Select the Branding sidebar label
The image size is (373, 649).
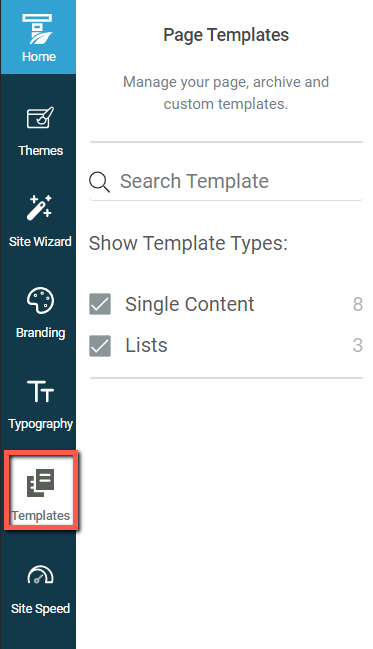[x=41, y=333]
